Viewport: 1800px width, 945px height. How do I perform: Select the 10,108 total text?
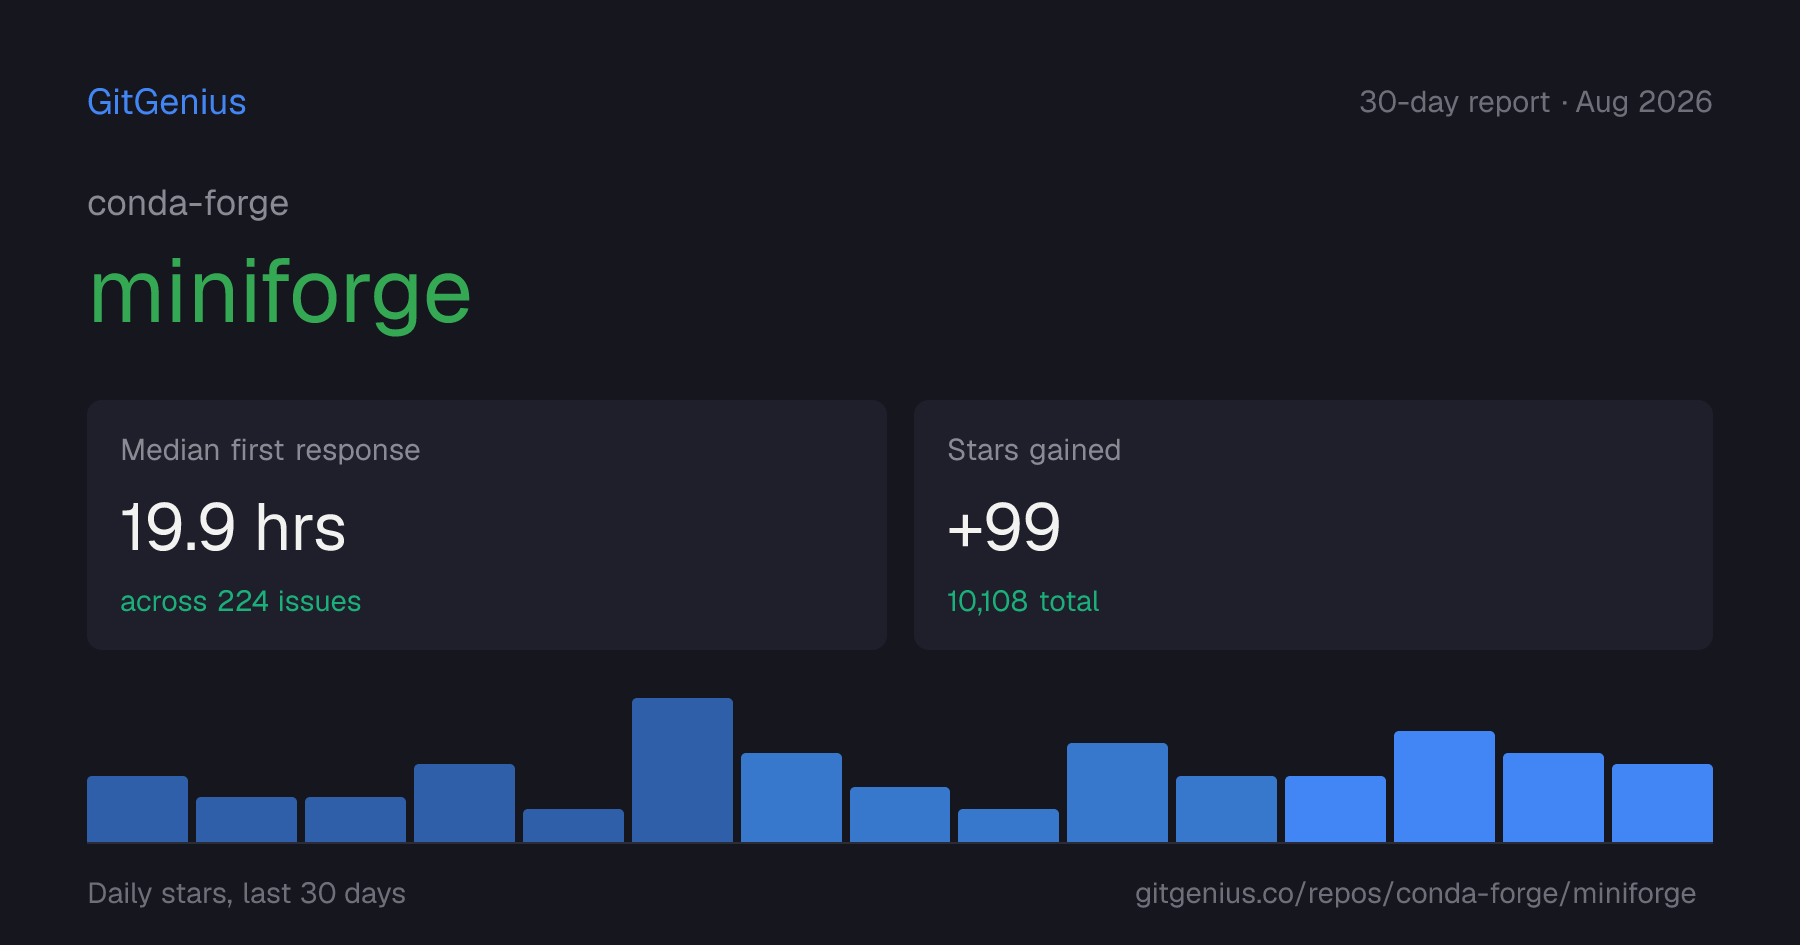1023,601
